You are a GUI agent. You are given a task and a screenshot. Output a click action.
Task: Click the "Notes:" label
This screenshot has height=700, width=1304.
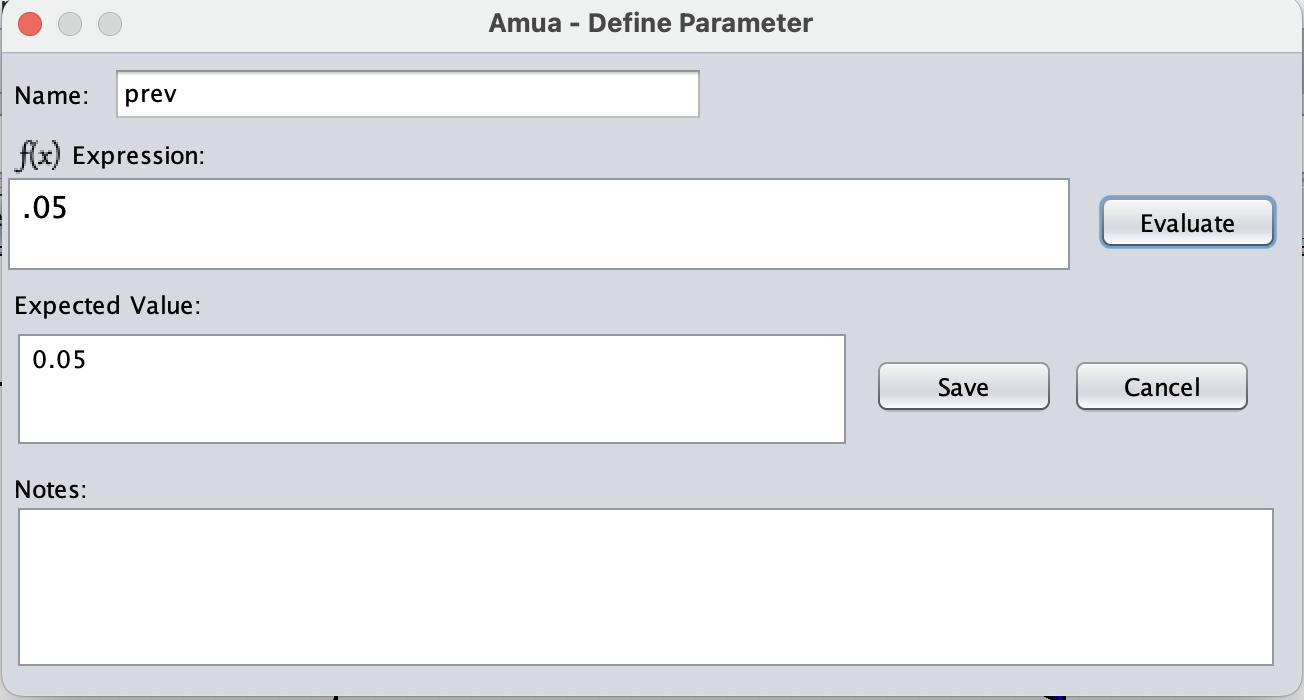point(52,490)
